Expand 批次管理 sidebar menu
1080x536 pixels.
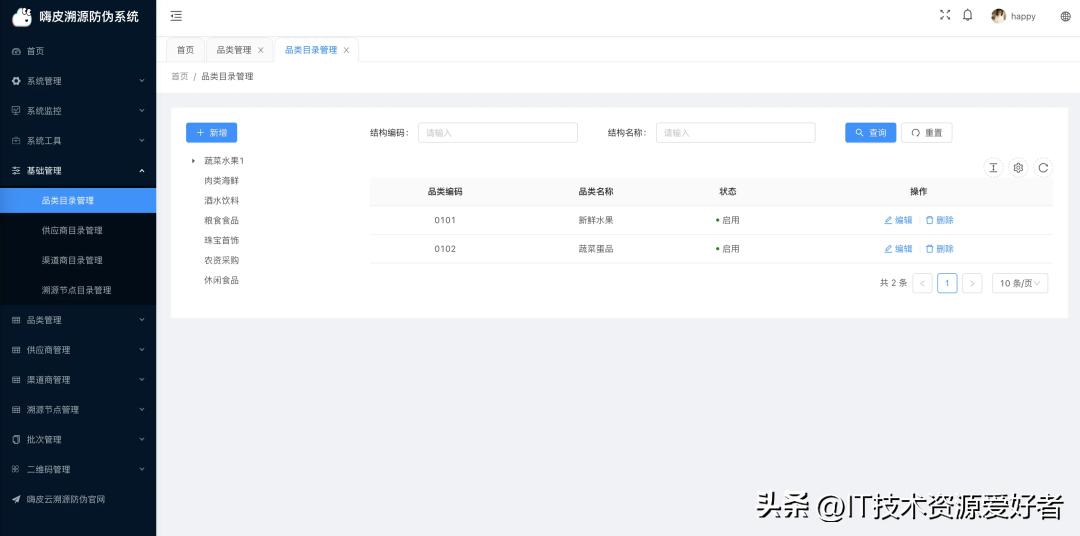click(x=78, y=440)
